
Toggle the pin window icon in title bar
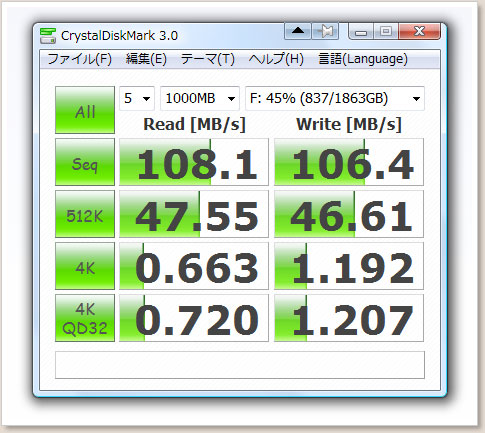[325, 31]
